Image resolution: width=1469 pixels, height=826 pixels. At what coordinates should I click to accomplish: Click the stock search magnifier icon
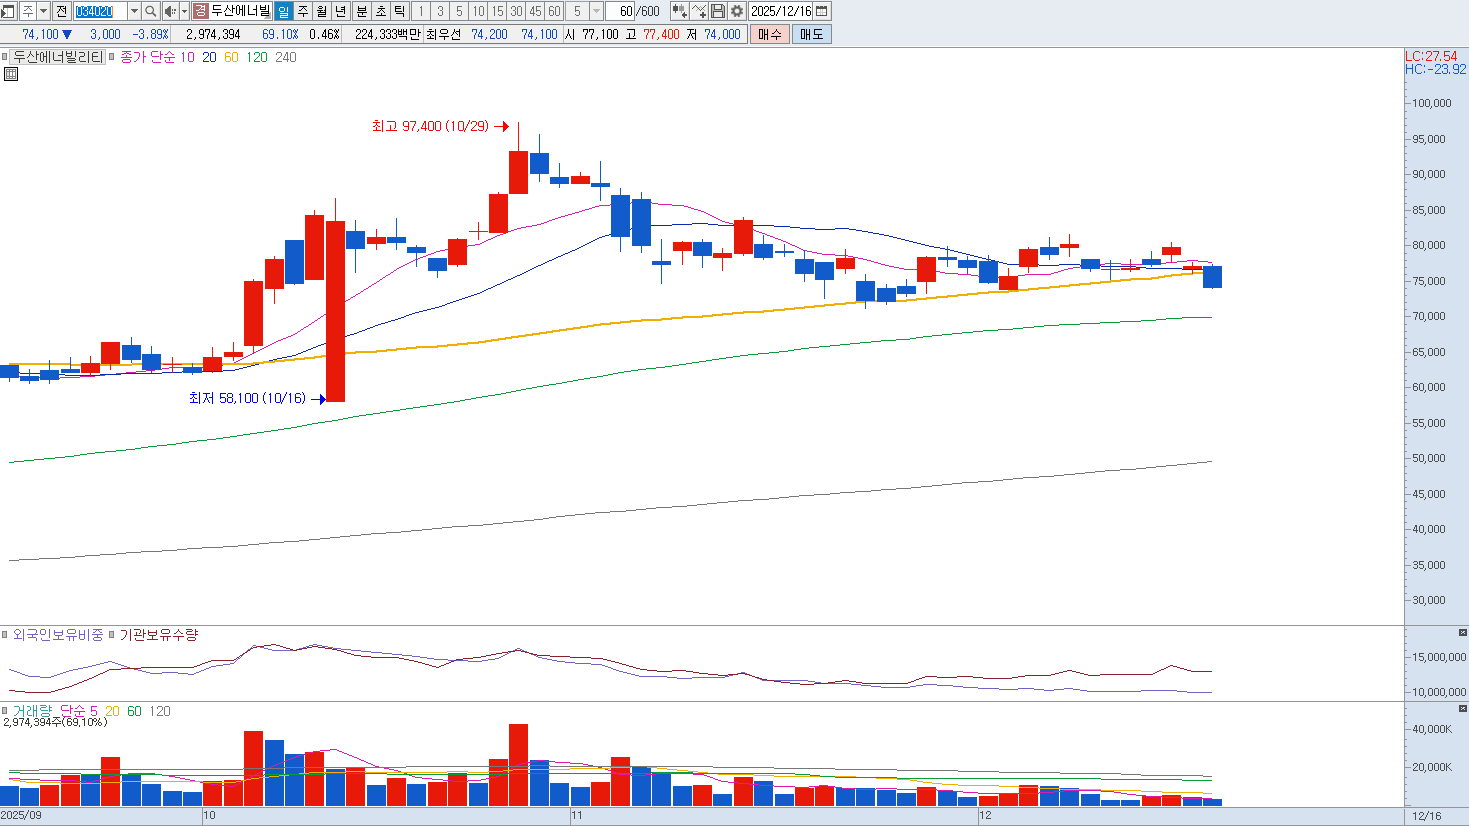coord(150,11)
